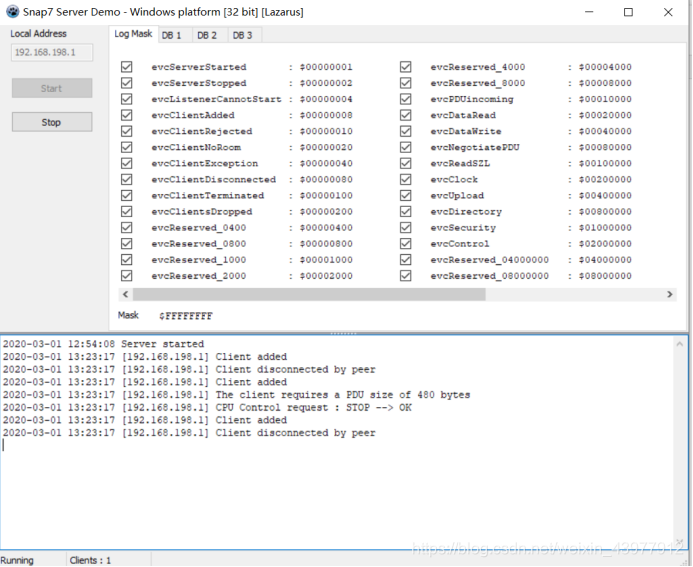This screenshot has height=567, width=693.
Task: Click the greyed-out Start button
Action: click(52, 88)
